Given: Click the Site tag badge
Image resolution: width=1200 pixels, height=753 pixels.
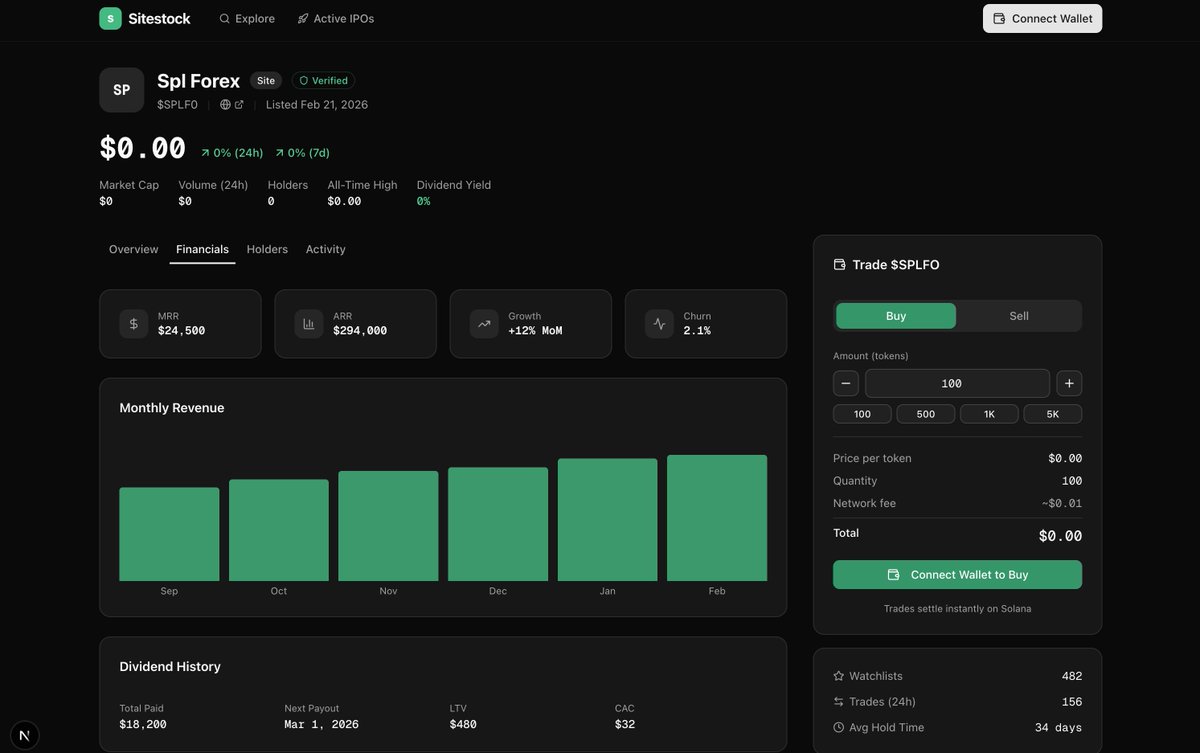Looking at the screenshot, I should click(x=265, y=81).
